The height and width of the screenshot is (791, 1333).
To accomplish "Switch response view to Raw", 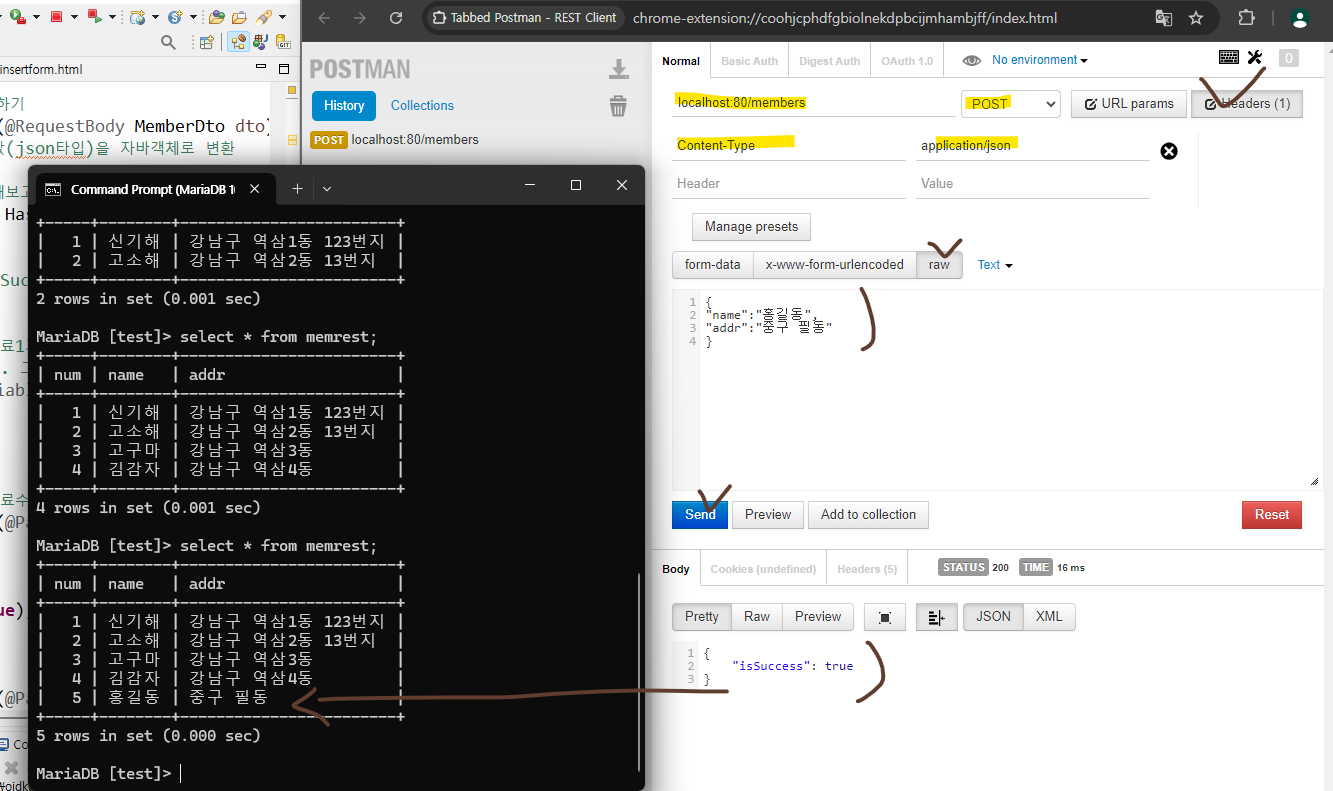I will 757,617.
